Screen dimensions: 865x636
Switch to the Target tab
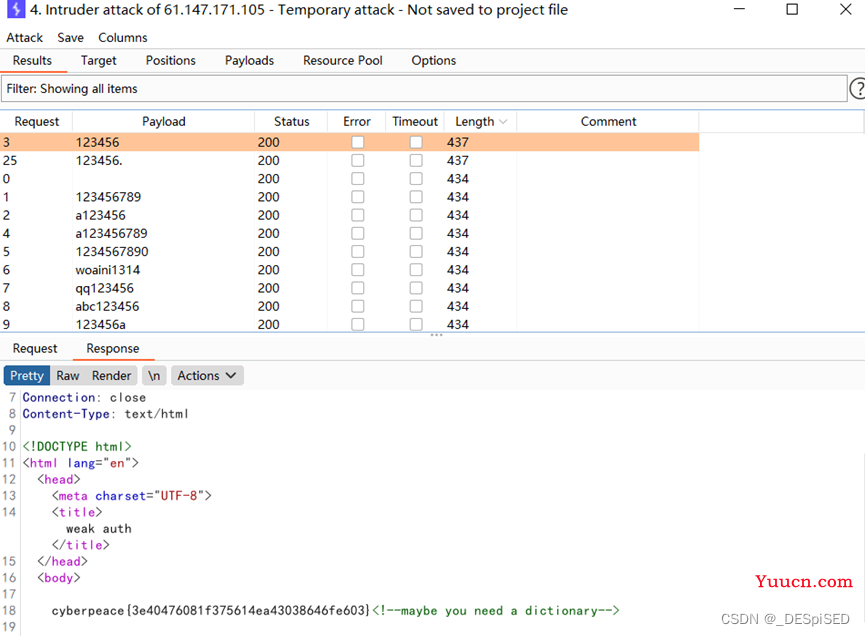pyautogui.click(x=99, y=61)
